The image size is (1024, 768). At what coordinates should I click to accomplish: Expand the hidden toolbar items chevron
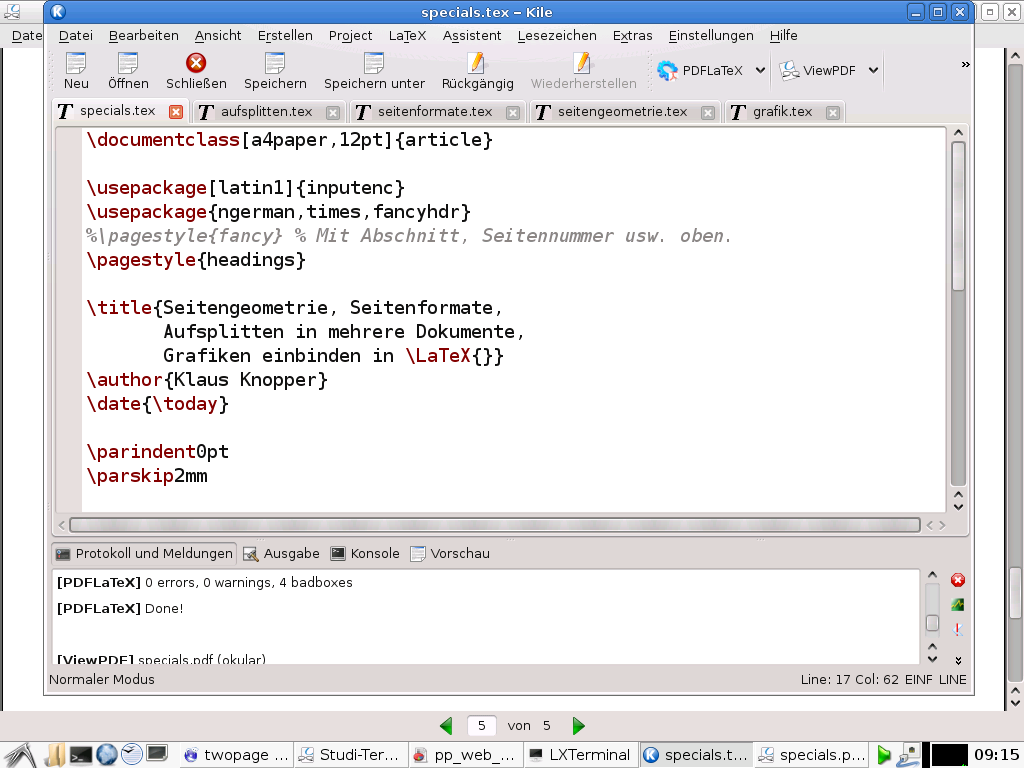coord(965,65)
